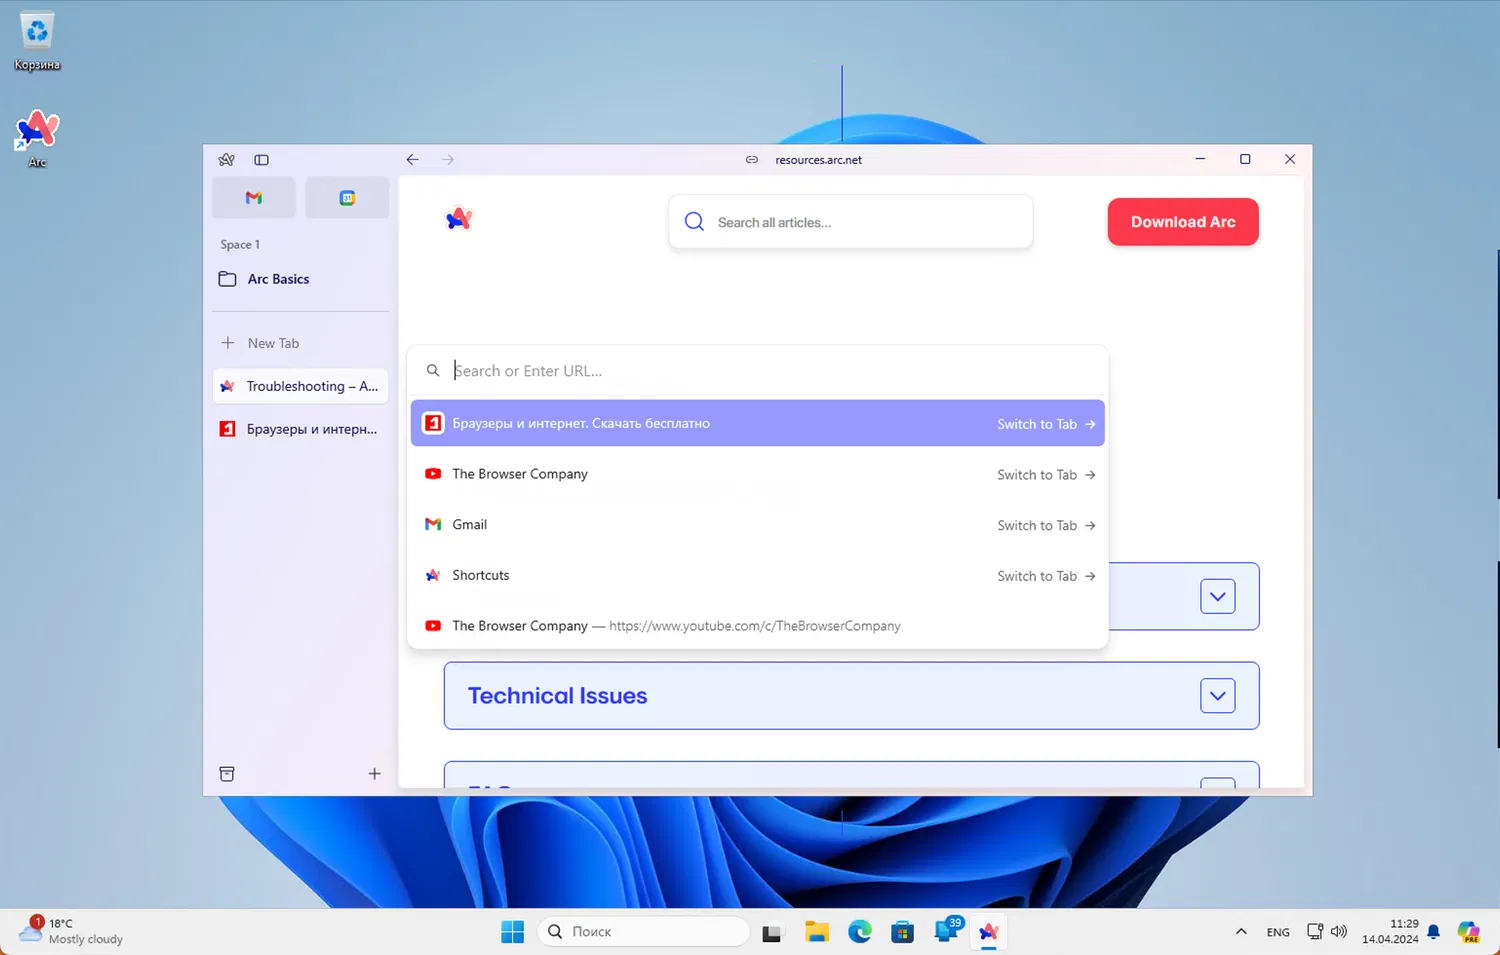
Task: Go forward with the right arrow
Action: pyautogui.click(x=448, y=160)
